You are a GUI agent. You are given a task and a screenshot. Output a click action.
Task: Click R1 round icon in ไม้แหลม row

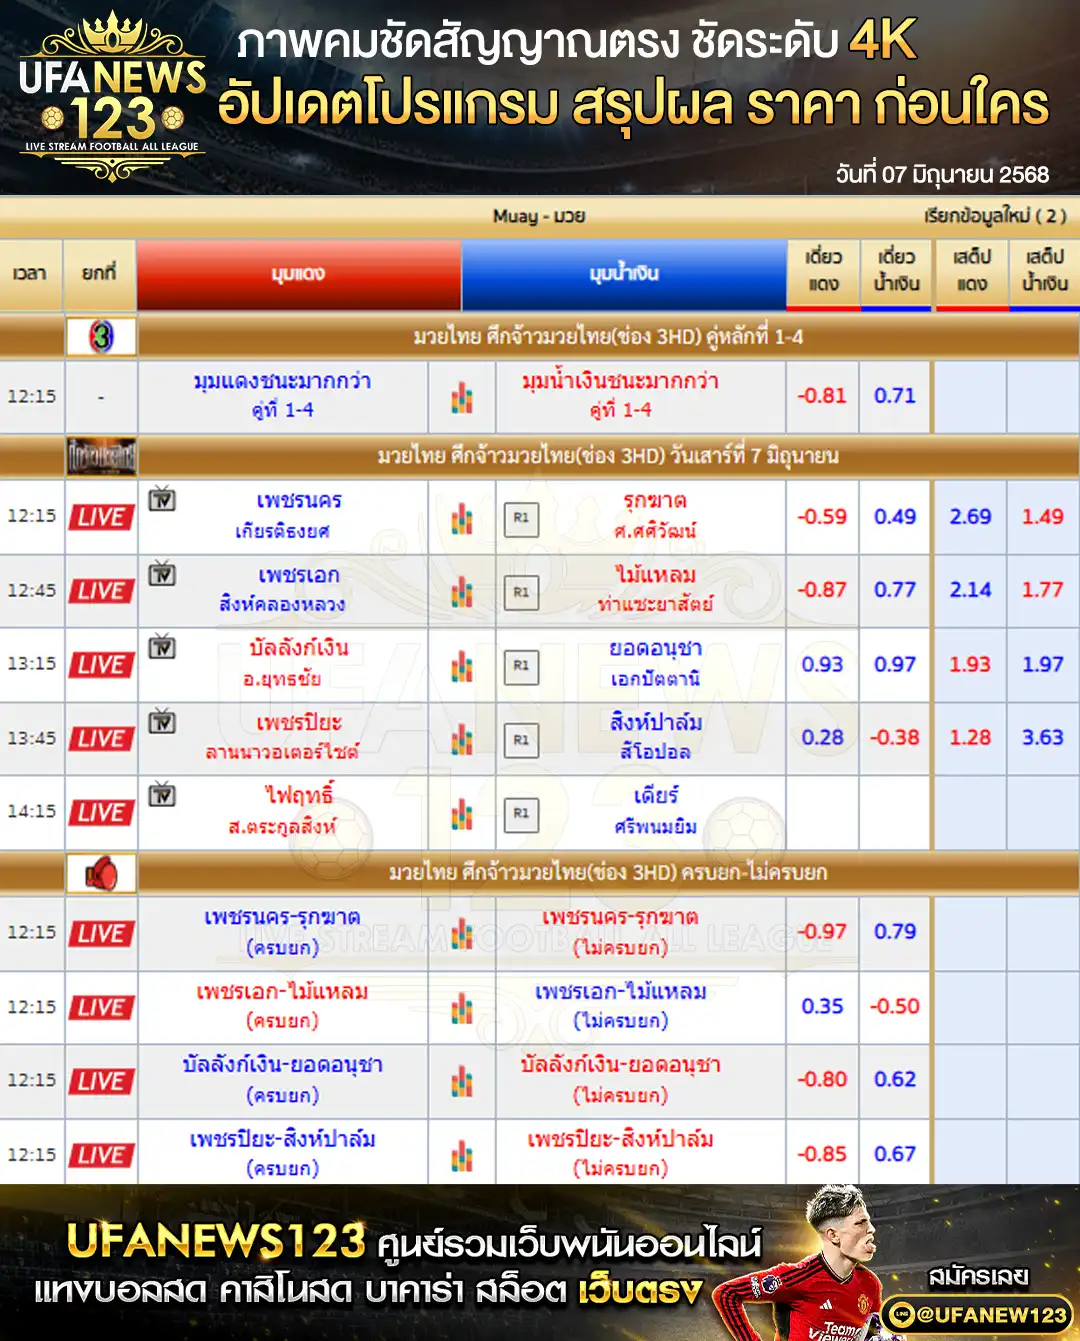[x=521, y=592]
